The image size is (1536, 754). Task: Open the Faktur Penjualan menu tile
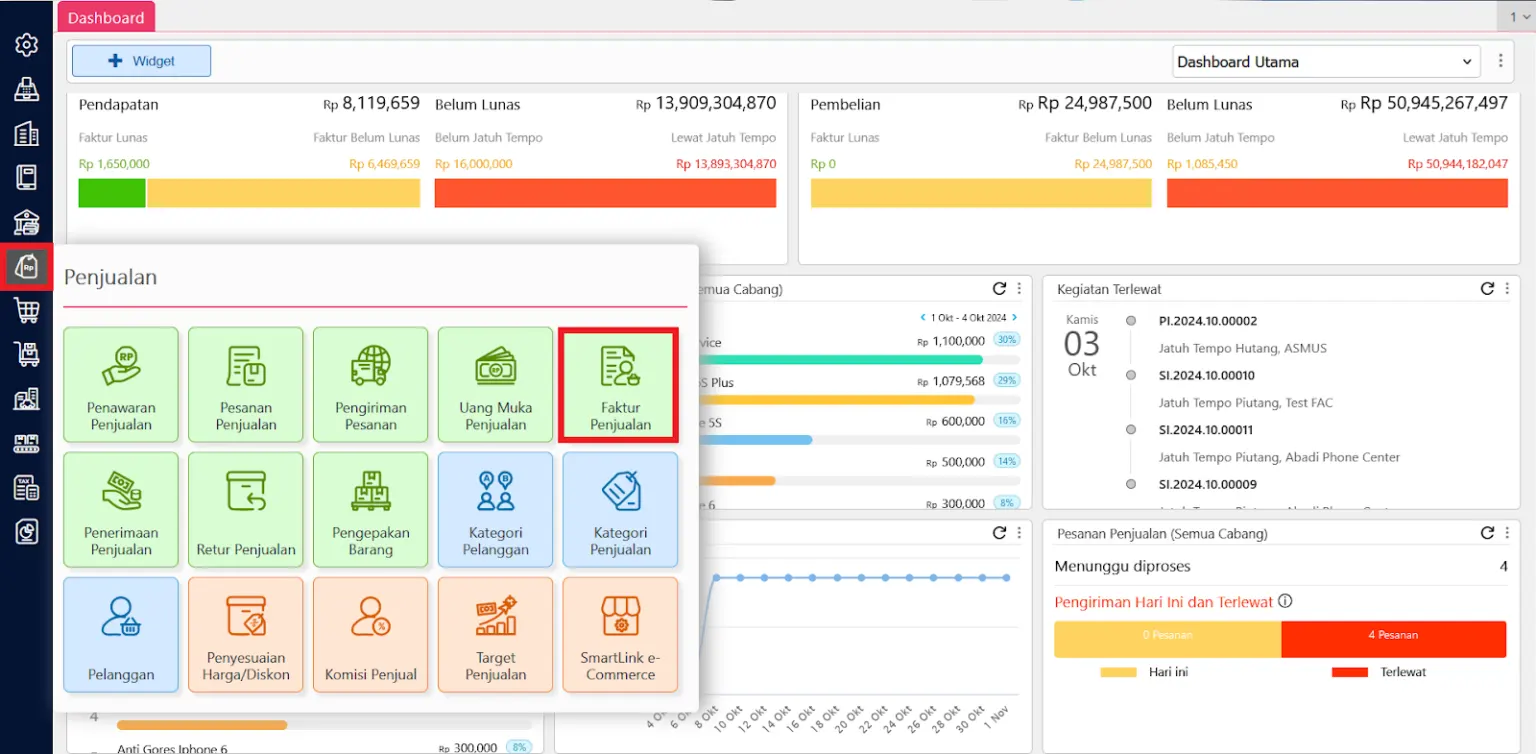point(620,385)
